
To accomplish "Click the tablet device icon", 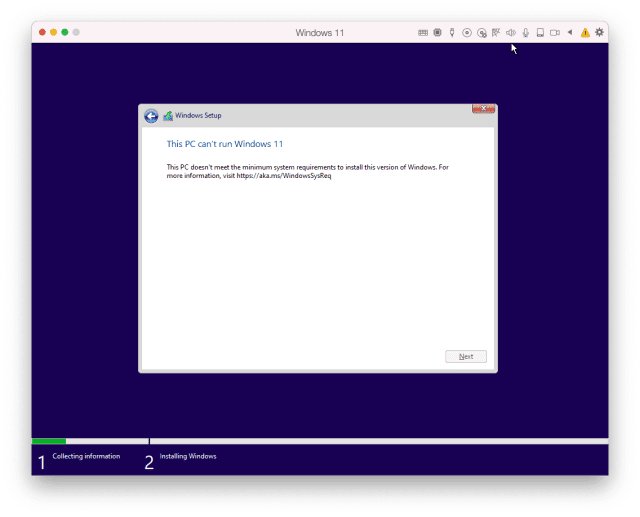I will click(x=541, y=33).
